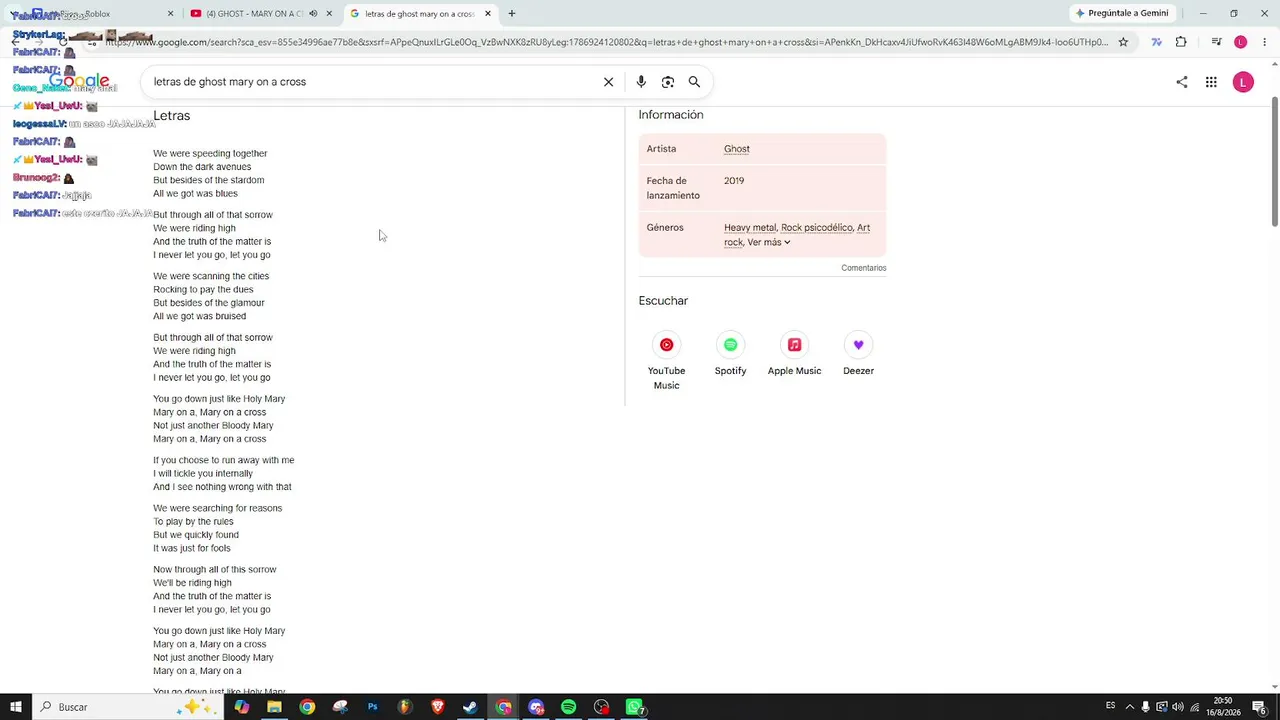The width and height of the screenshot is (1280, 720).
Task: Show hidden system tray icons
Action: click(1130, 707)
